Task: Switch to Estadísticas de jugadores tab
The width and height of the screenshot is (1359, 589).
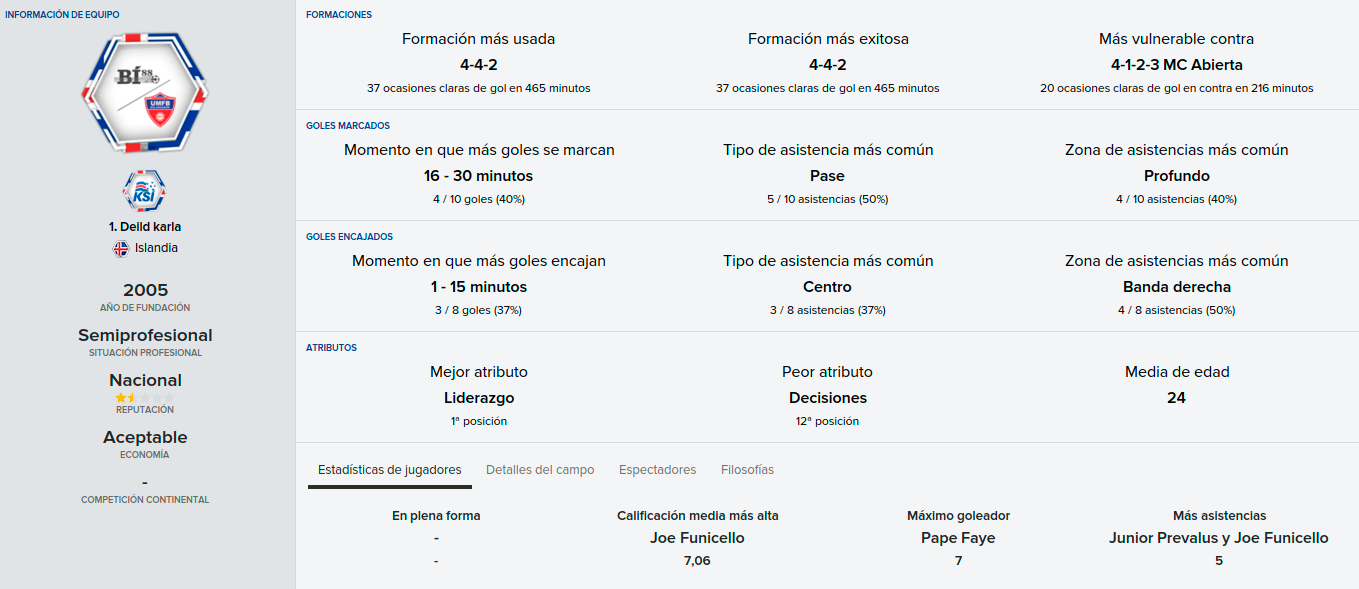Action: 390,470
